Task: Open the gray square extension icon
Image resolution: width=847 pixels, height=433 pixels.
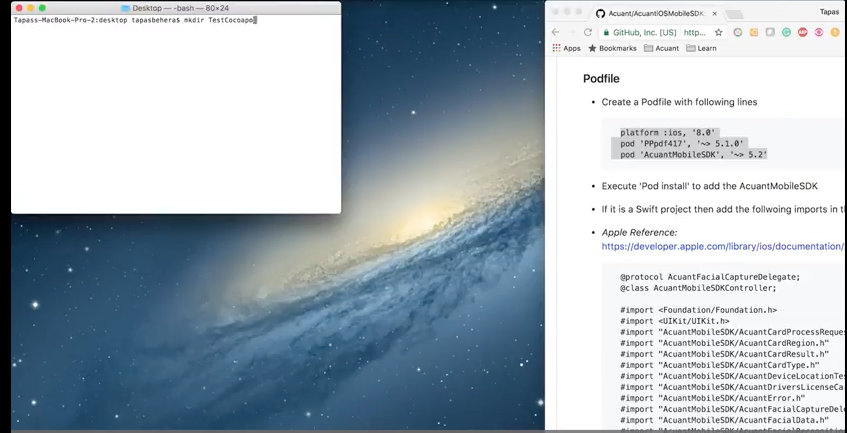Action: (x=770, y=32)
